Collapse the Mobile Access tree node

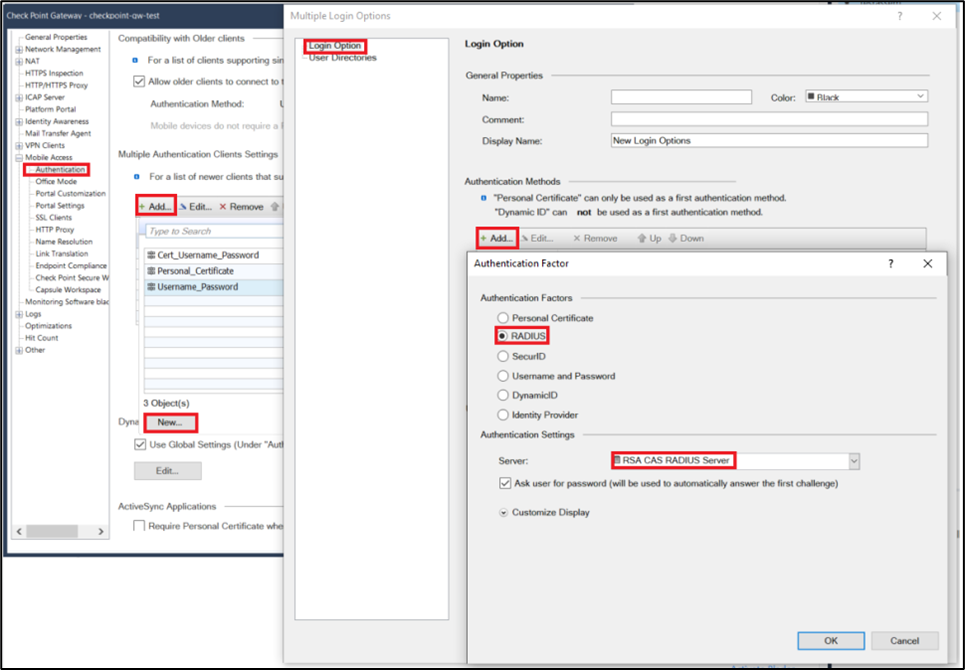pos(18,158)
